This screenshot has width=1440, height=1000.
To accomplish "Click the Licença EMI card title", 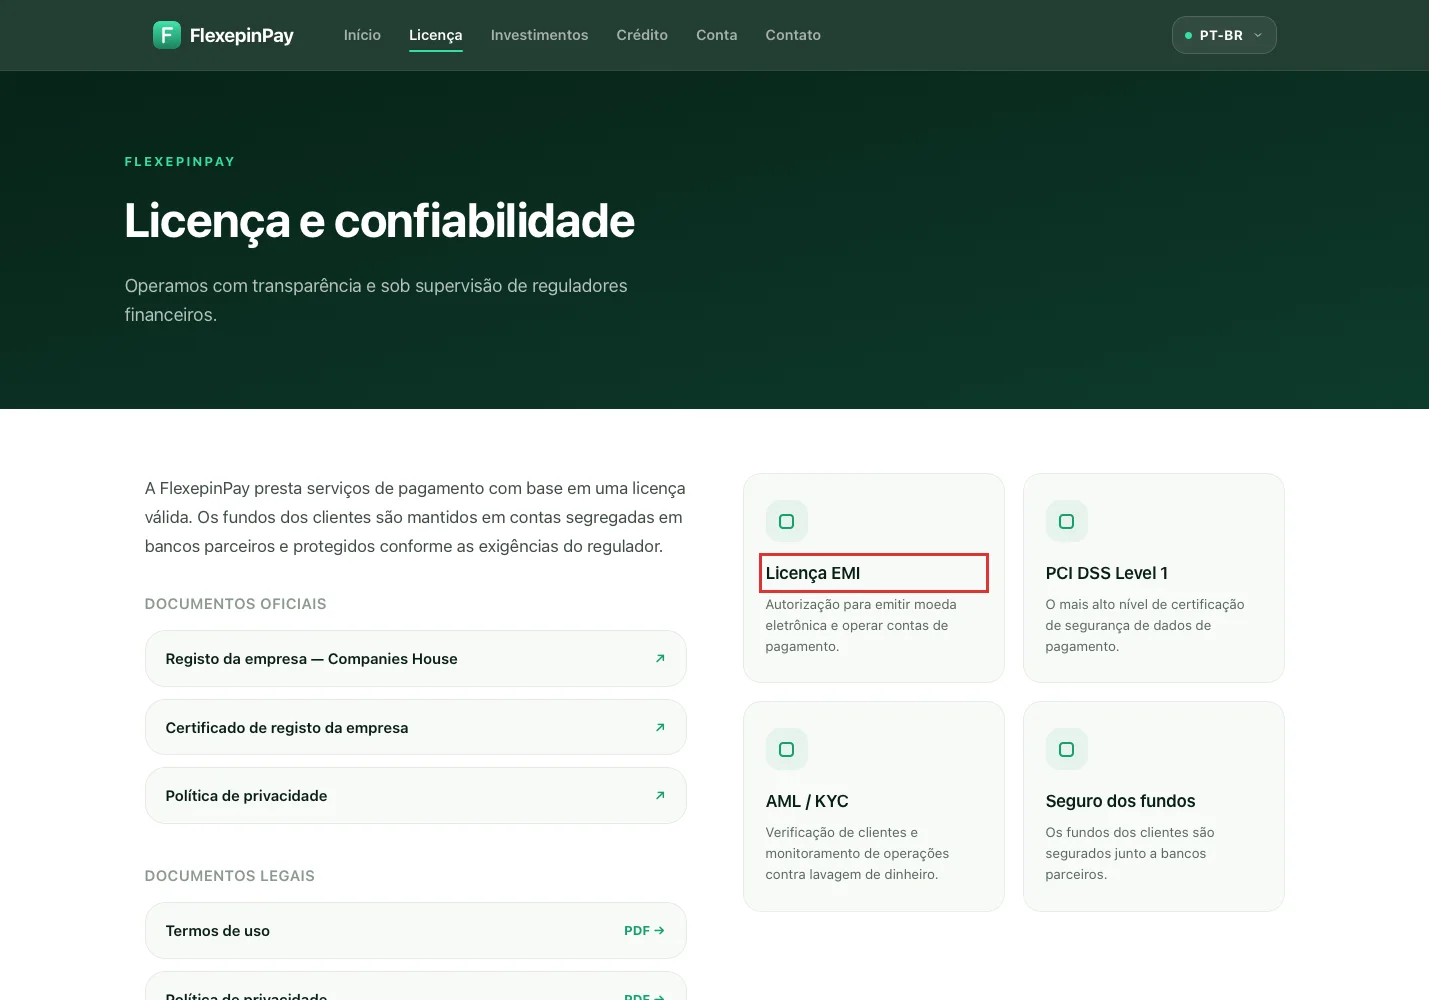I will point(813,573).
